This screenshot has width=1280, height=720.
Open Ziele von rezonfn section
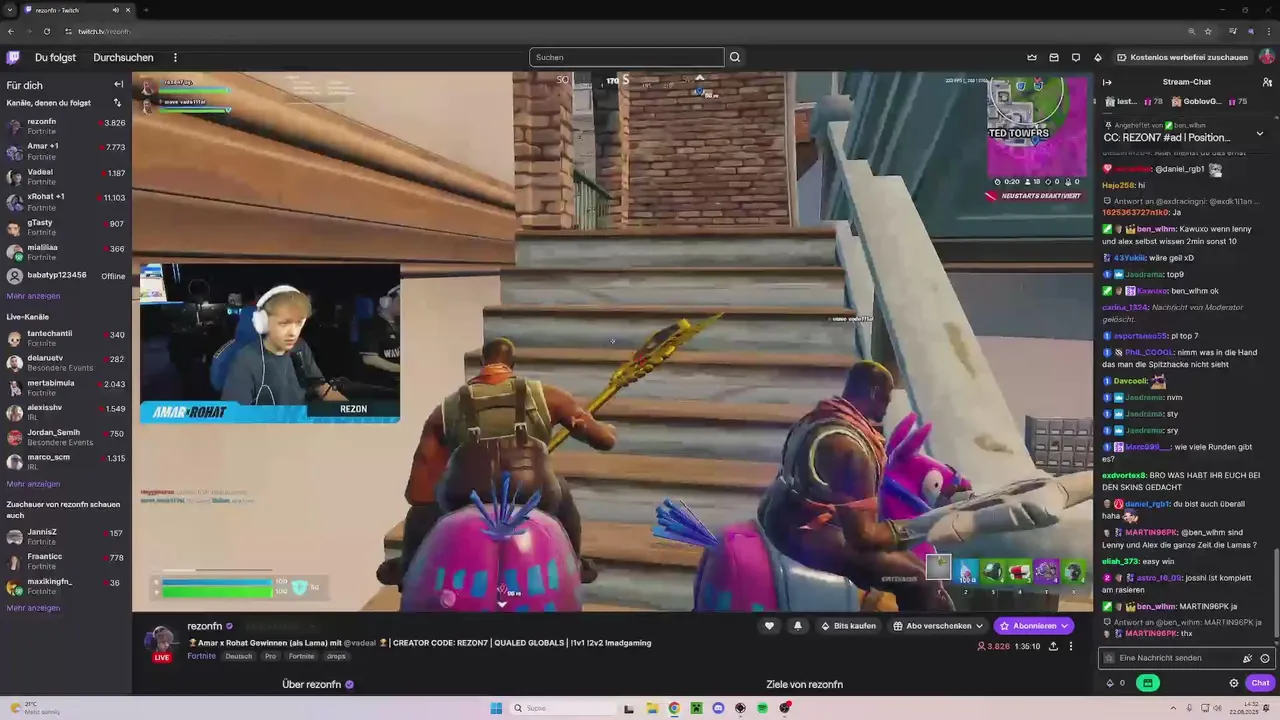[x=804, y=685]
